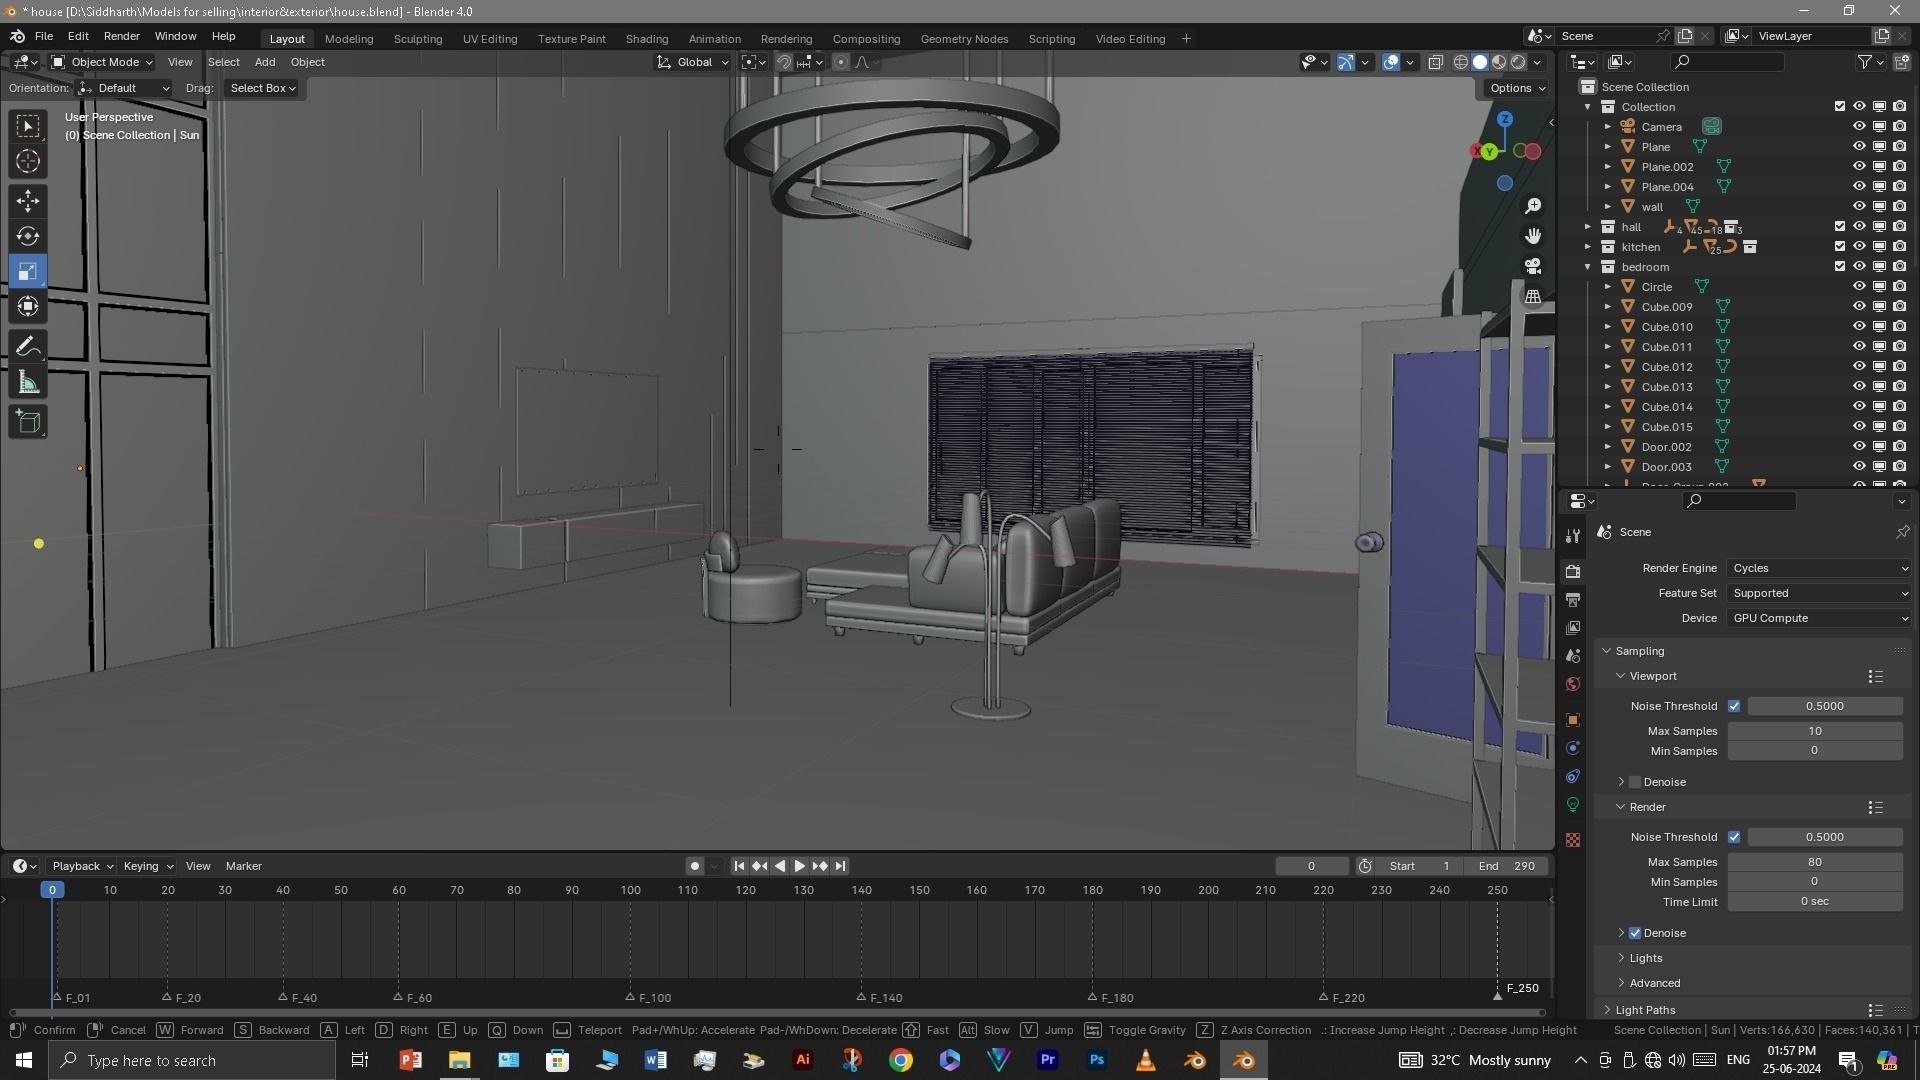This screenshot has height=1080, width=1920.
Task: Open the Drag Select Box dropdown
Action: (x=262, y=88)
